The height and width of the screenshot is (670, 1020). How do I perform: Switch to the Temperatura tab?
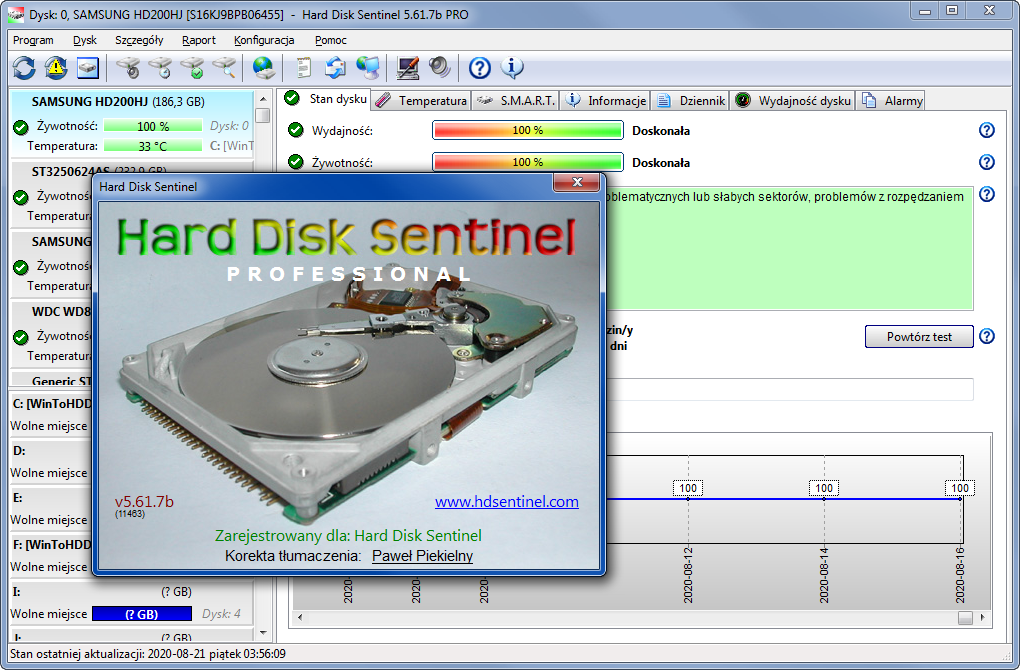pyautogui.click(x=422, y=100)
